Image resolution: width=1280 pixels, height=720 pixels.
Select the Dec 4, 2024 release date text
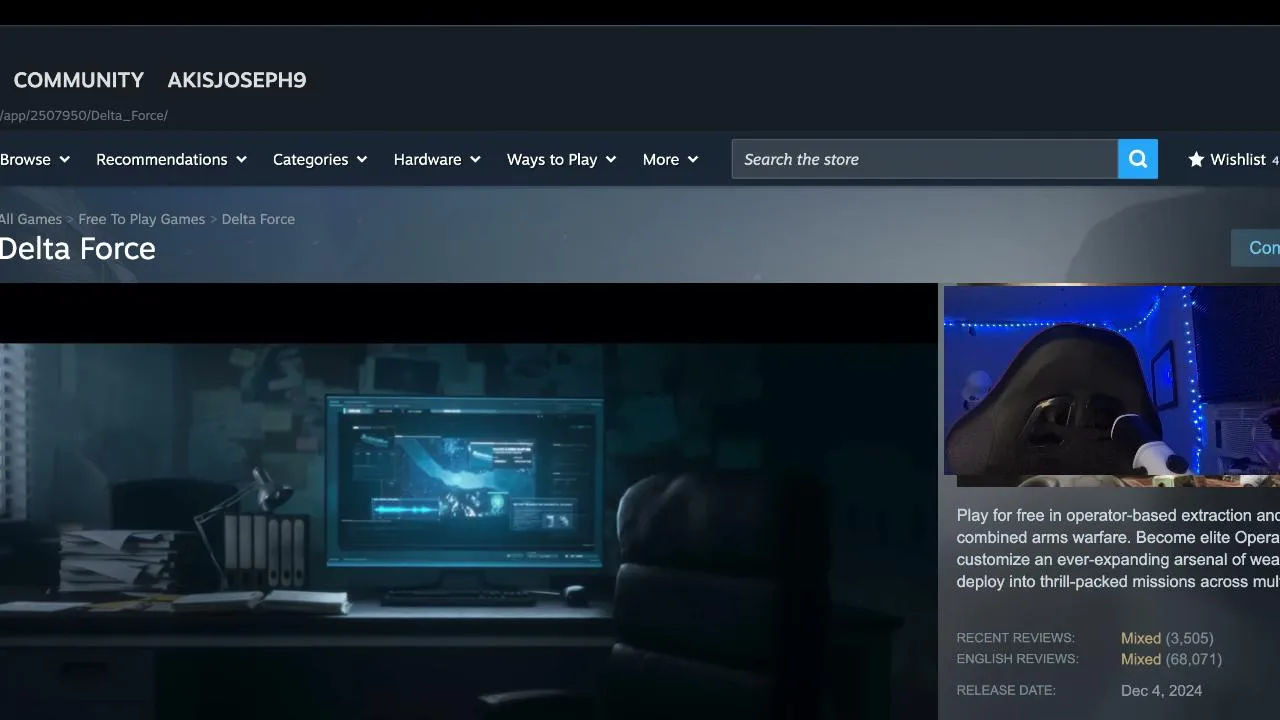tap(1162, 690)
